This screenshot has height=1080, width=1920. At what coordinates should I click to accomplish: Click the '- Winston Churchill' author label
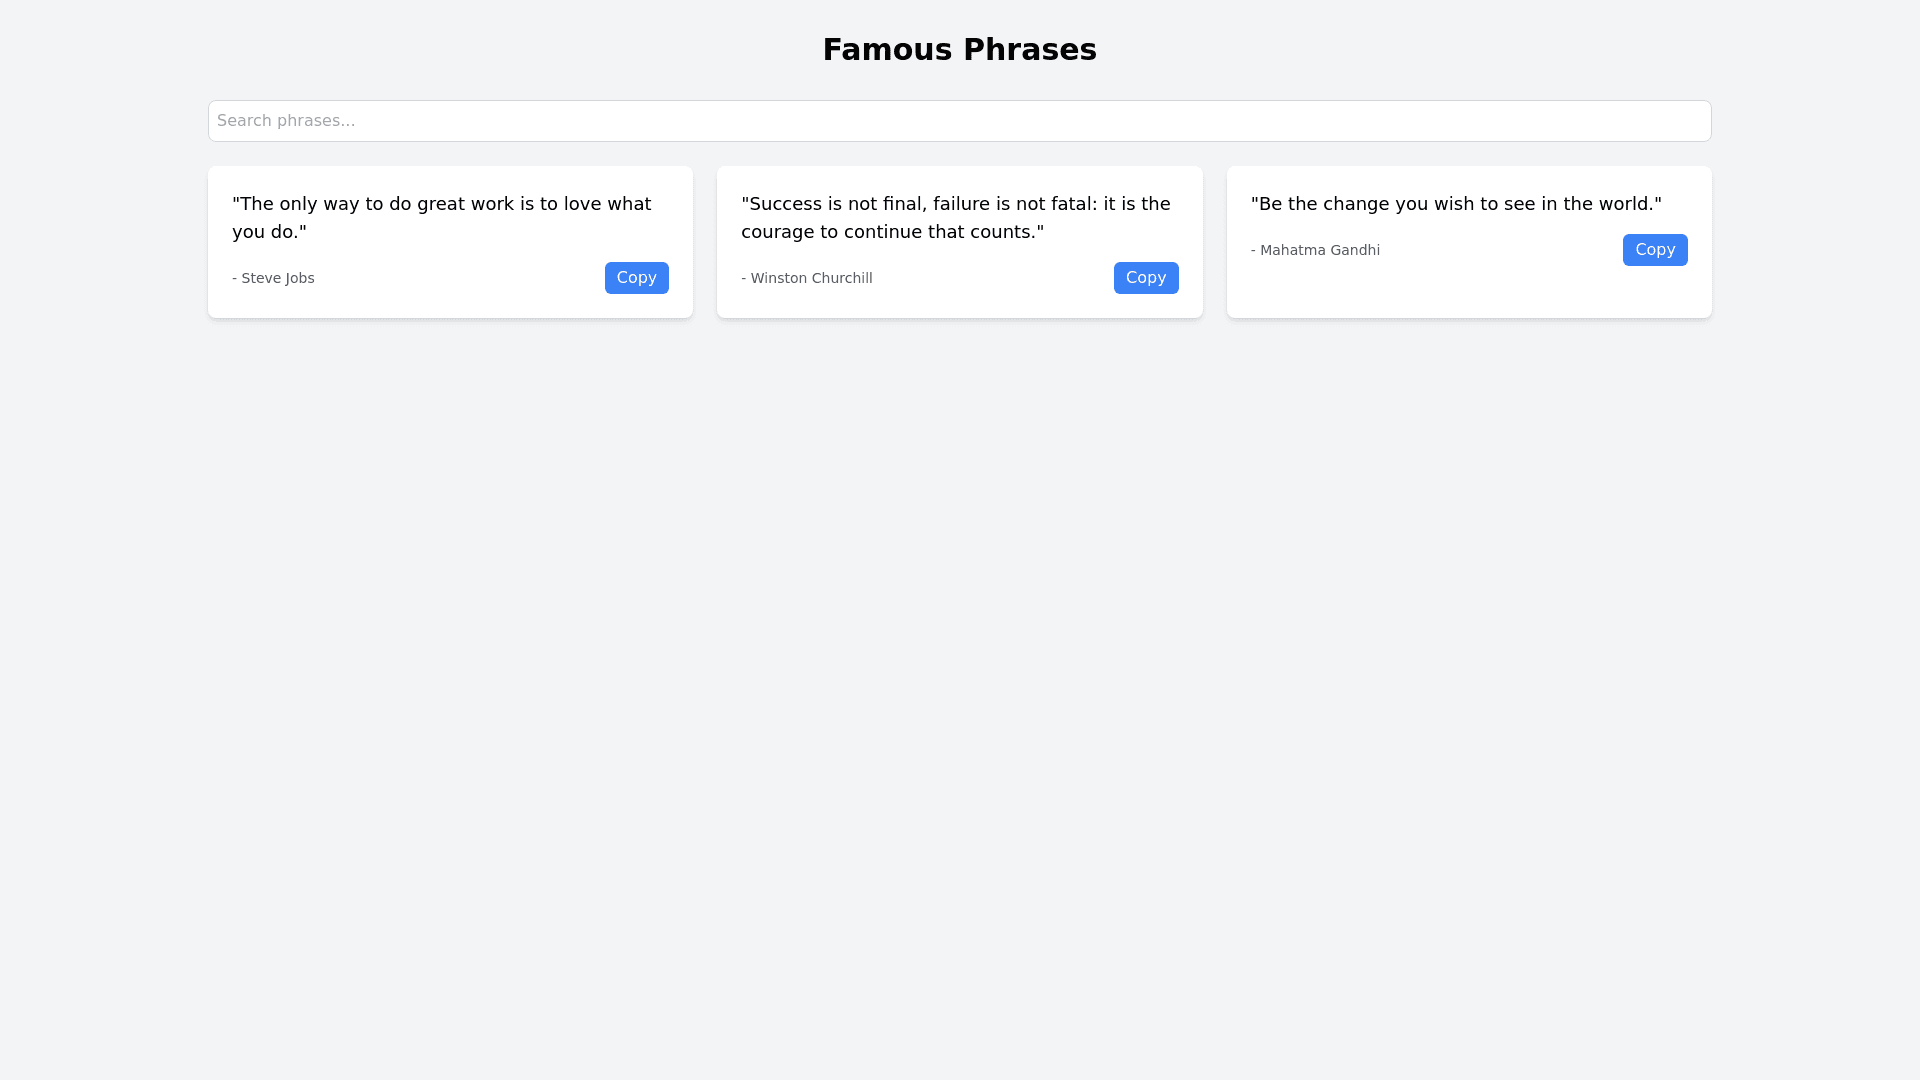click(806, 278)
